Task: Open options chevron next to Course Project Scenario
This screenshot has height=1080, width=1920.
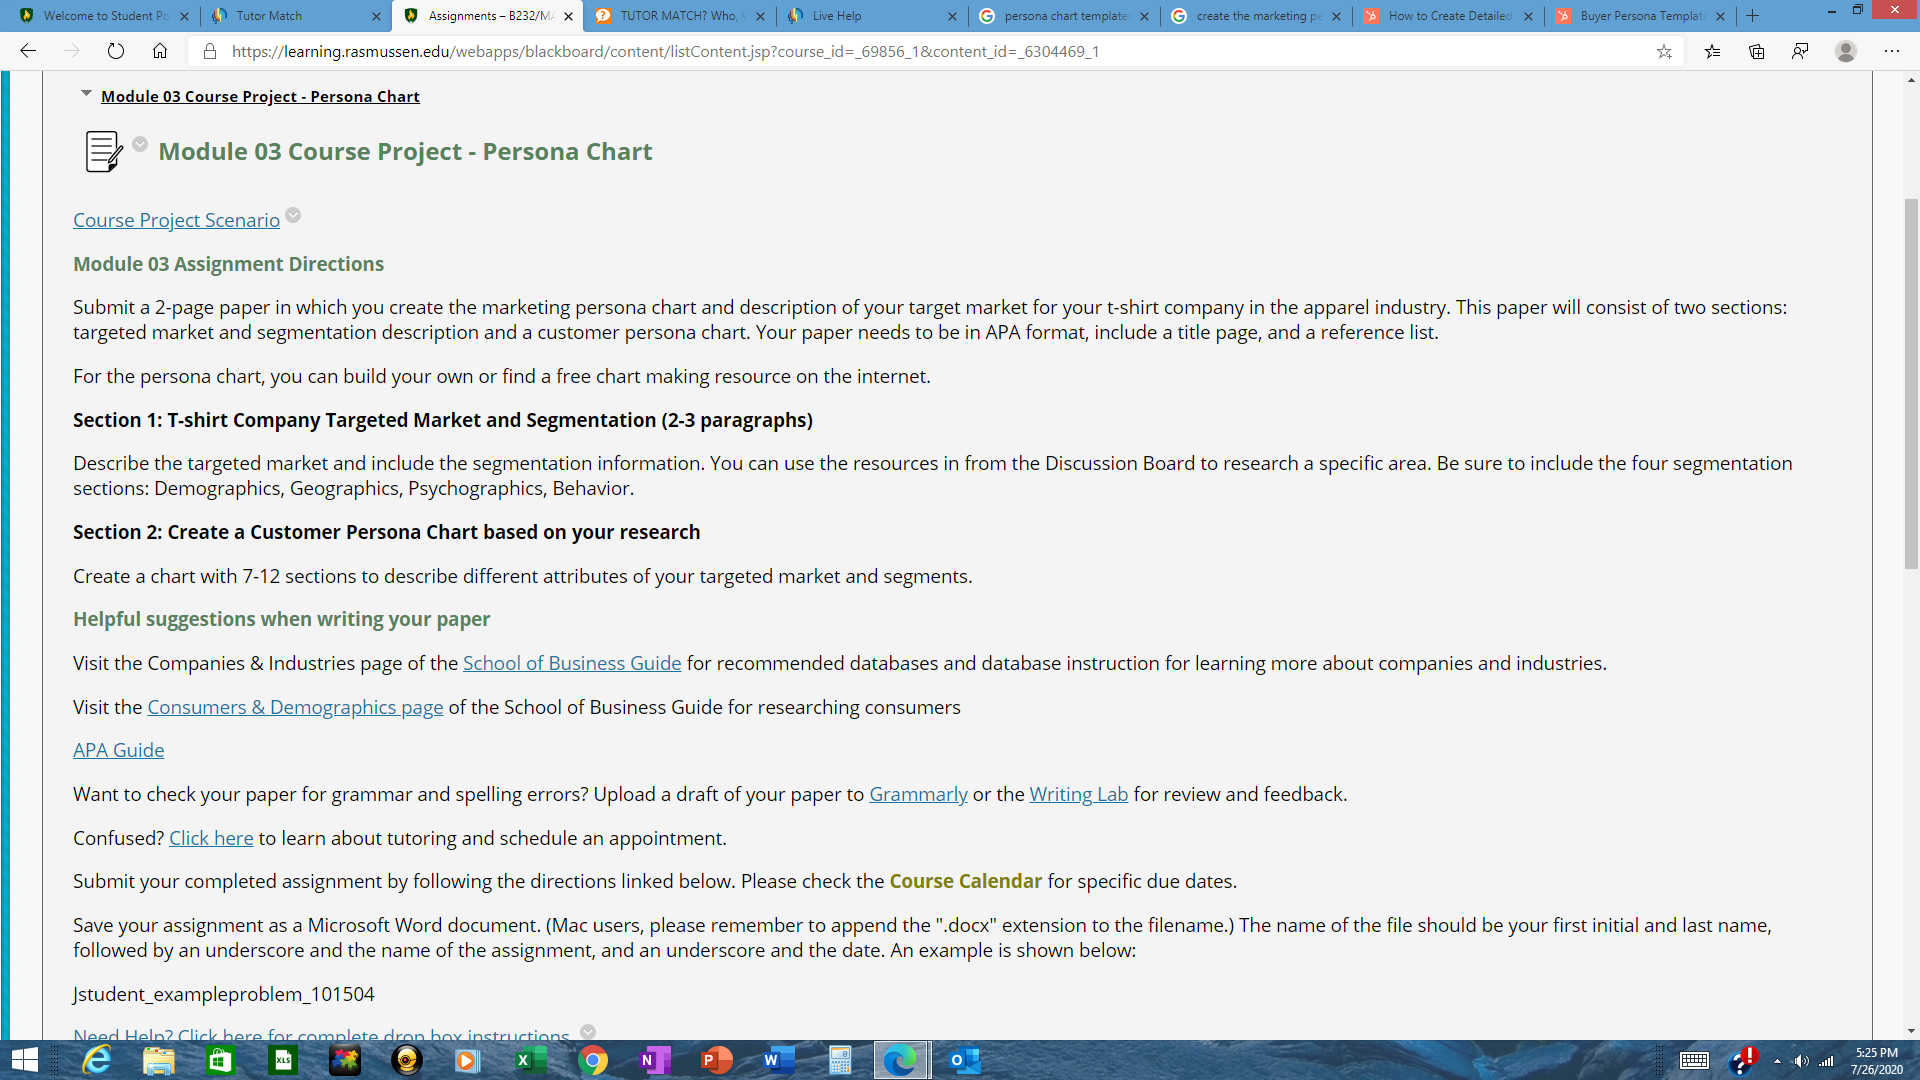Action: point(293,216)
